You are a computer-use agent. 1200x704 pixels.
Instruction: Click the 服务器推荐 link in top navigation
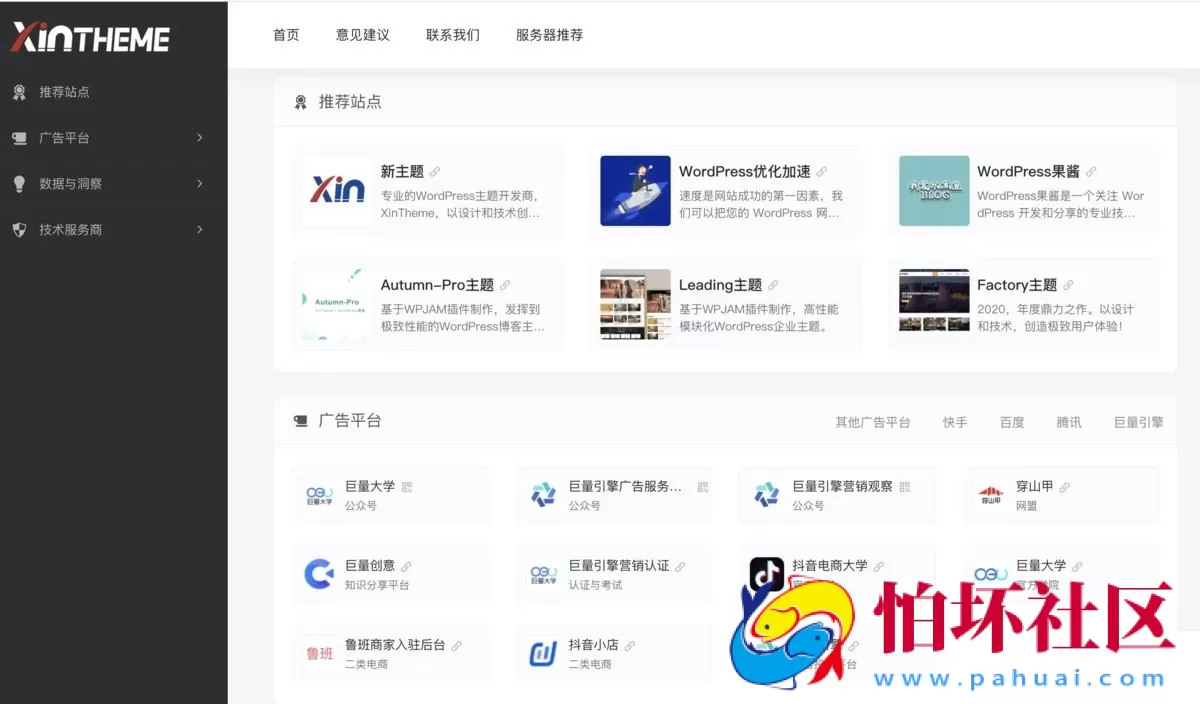pyautogui.click(x=547, y=35)
